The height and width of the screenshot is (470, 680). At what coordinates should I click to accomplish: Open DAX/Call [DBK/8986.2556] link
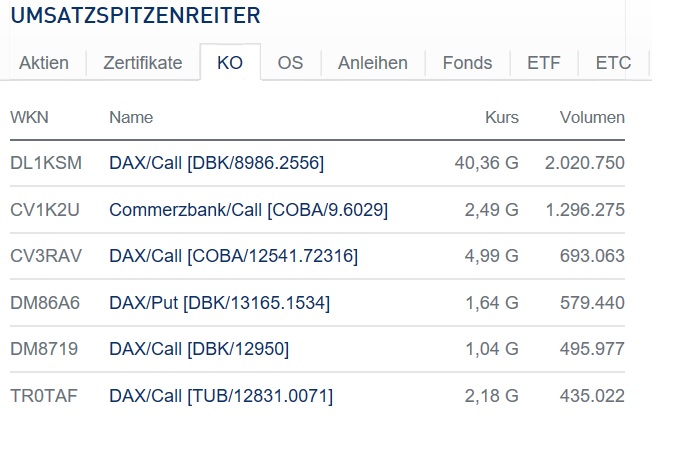point(216,162)
